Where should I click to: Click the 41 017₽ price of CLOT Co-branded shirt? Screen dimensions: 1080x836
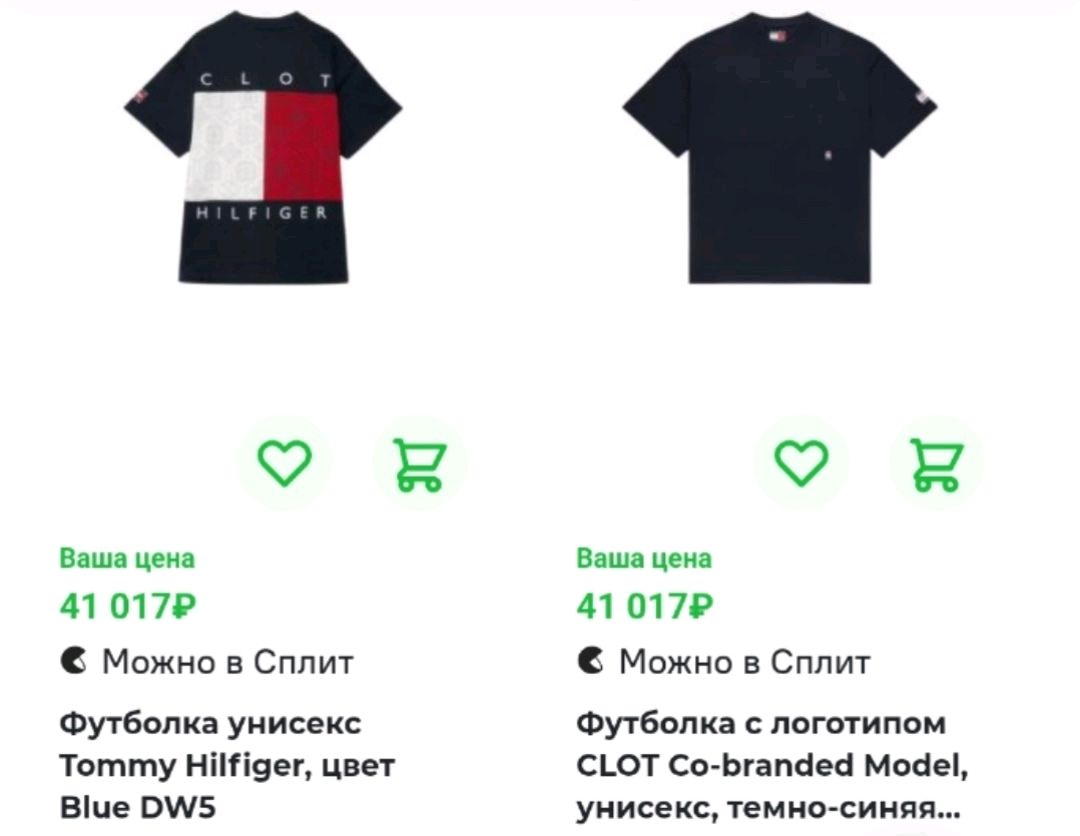645,607
